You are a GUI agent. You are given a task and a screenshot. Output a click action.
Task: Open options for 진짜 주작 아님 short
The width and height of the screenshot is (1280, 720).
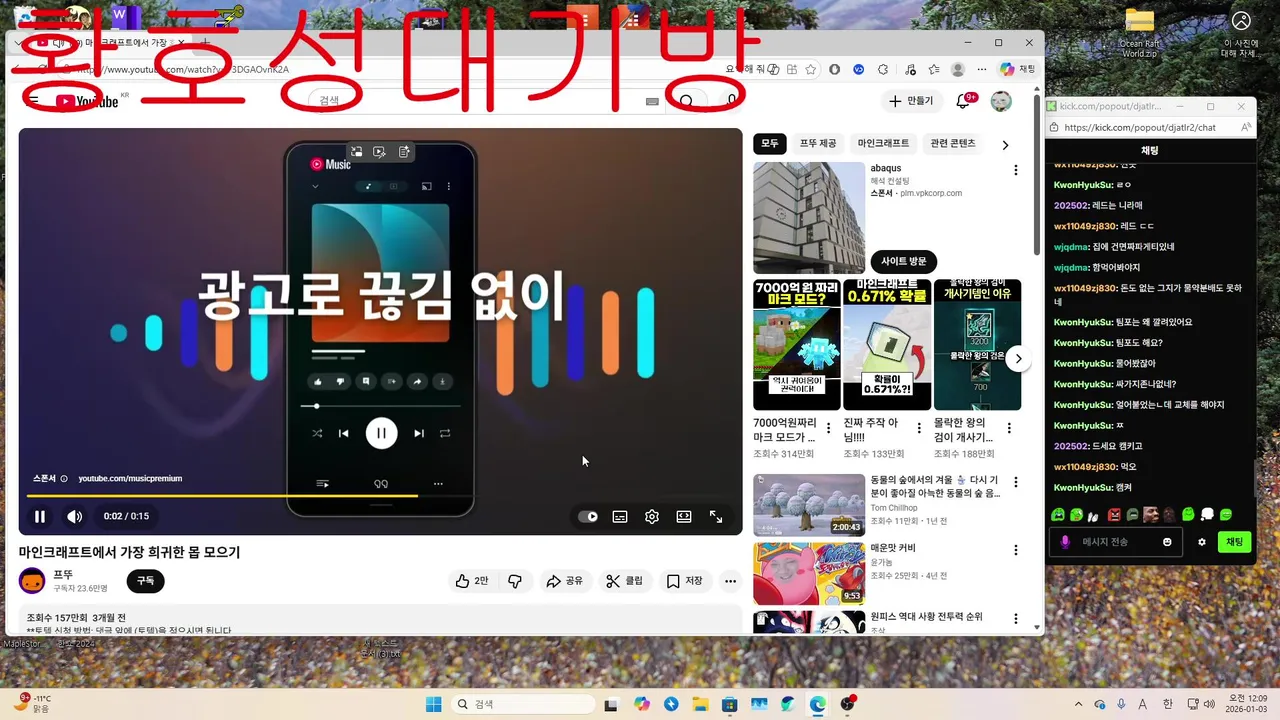click(919, 427)
